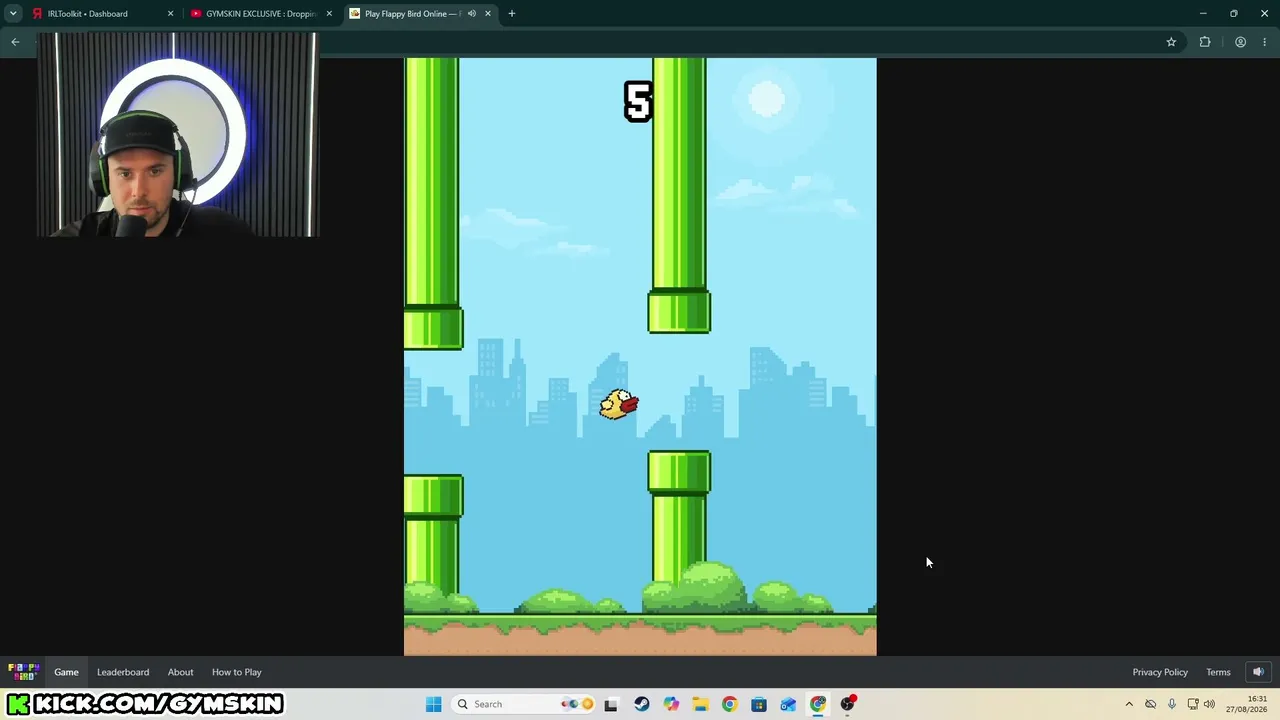Image resolution: width=1280 pixels, height=720 pixels.
Task: Open the Privacy Policy link
Action: coord(1160,672)
